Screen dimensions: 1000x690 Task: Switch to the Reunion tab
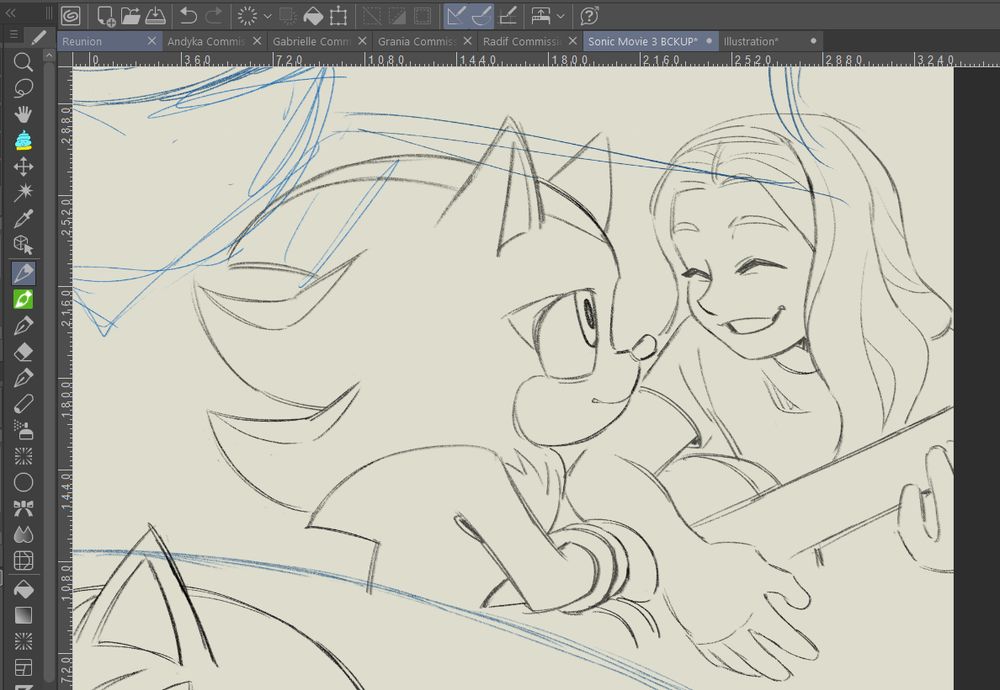(82, 41)
